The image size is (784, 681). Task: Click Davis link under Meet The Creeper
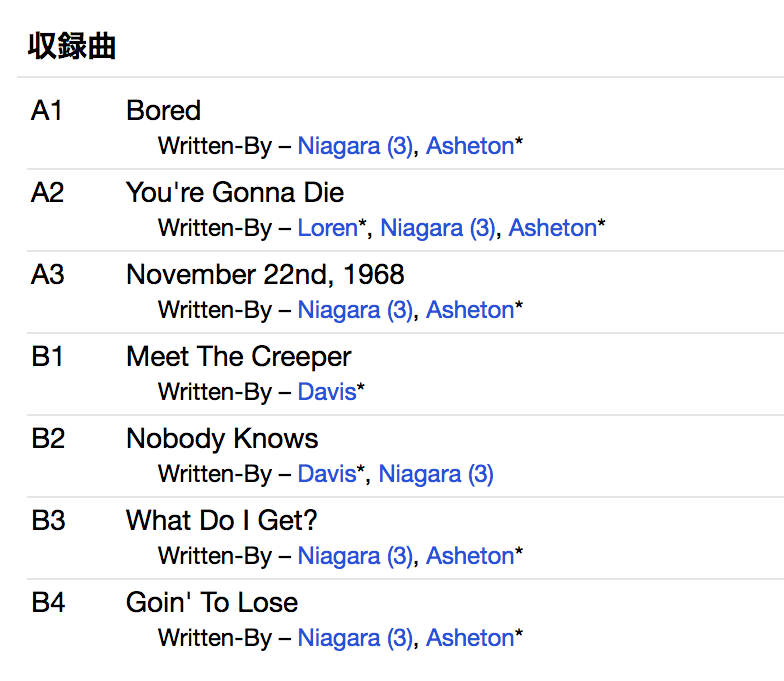pos(327,392)
